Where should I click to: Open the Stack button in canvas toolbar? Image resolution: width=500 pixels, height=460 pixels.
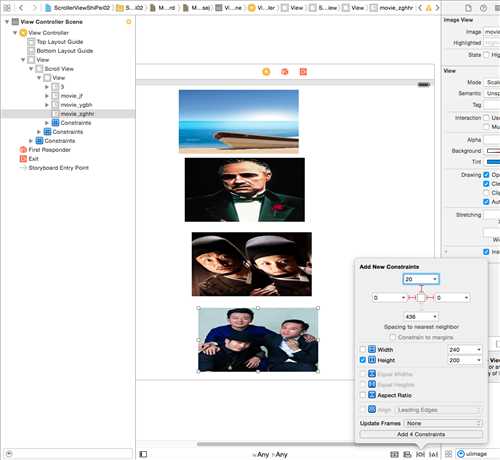(394, 454)
